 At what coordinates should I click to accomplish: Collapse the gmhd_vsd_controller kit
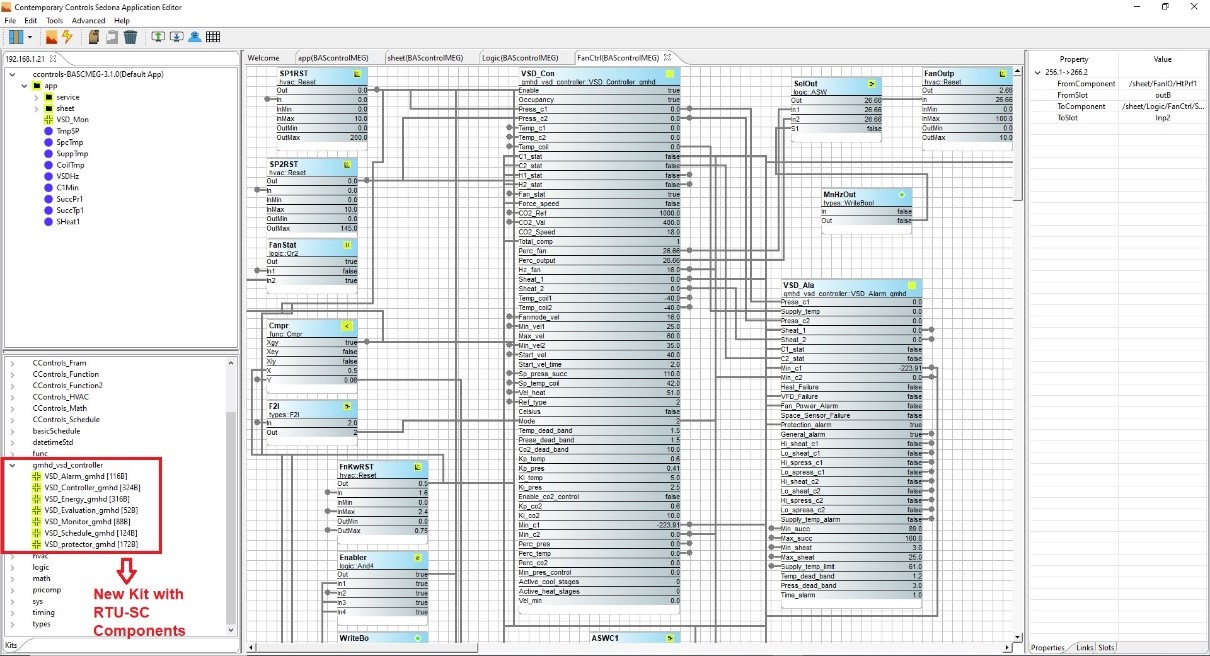tap(12, 465)
